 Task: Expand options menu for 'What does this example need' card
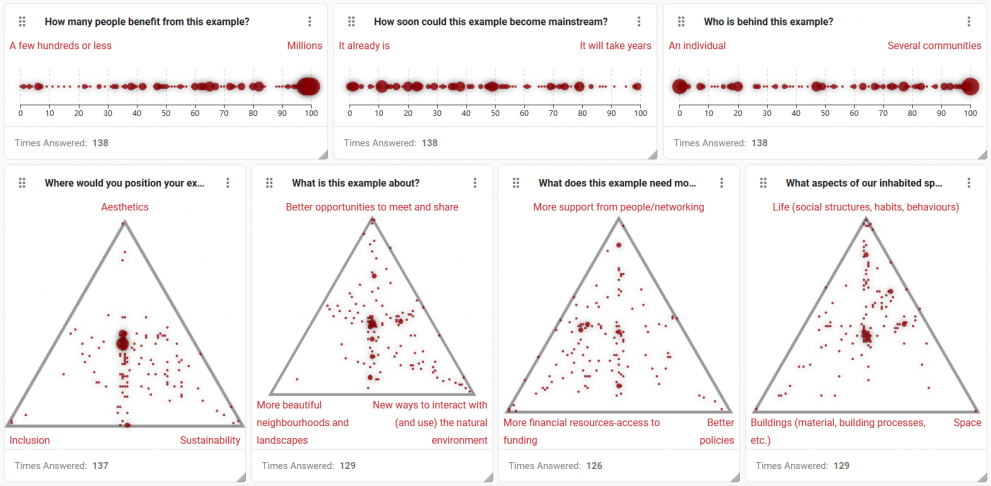point(723,183)
